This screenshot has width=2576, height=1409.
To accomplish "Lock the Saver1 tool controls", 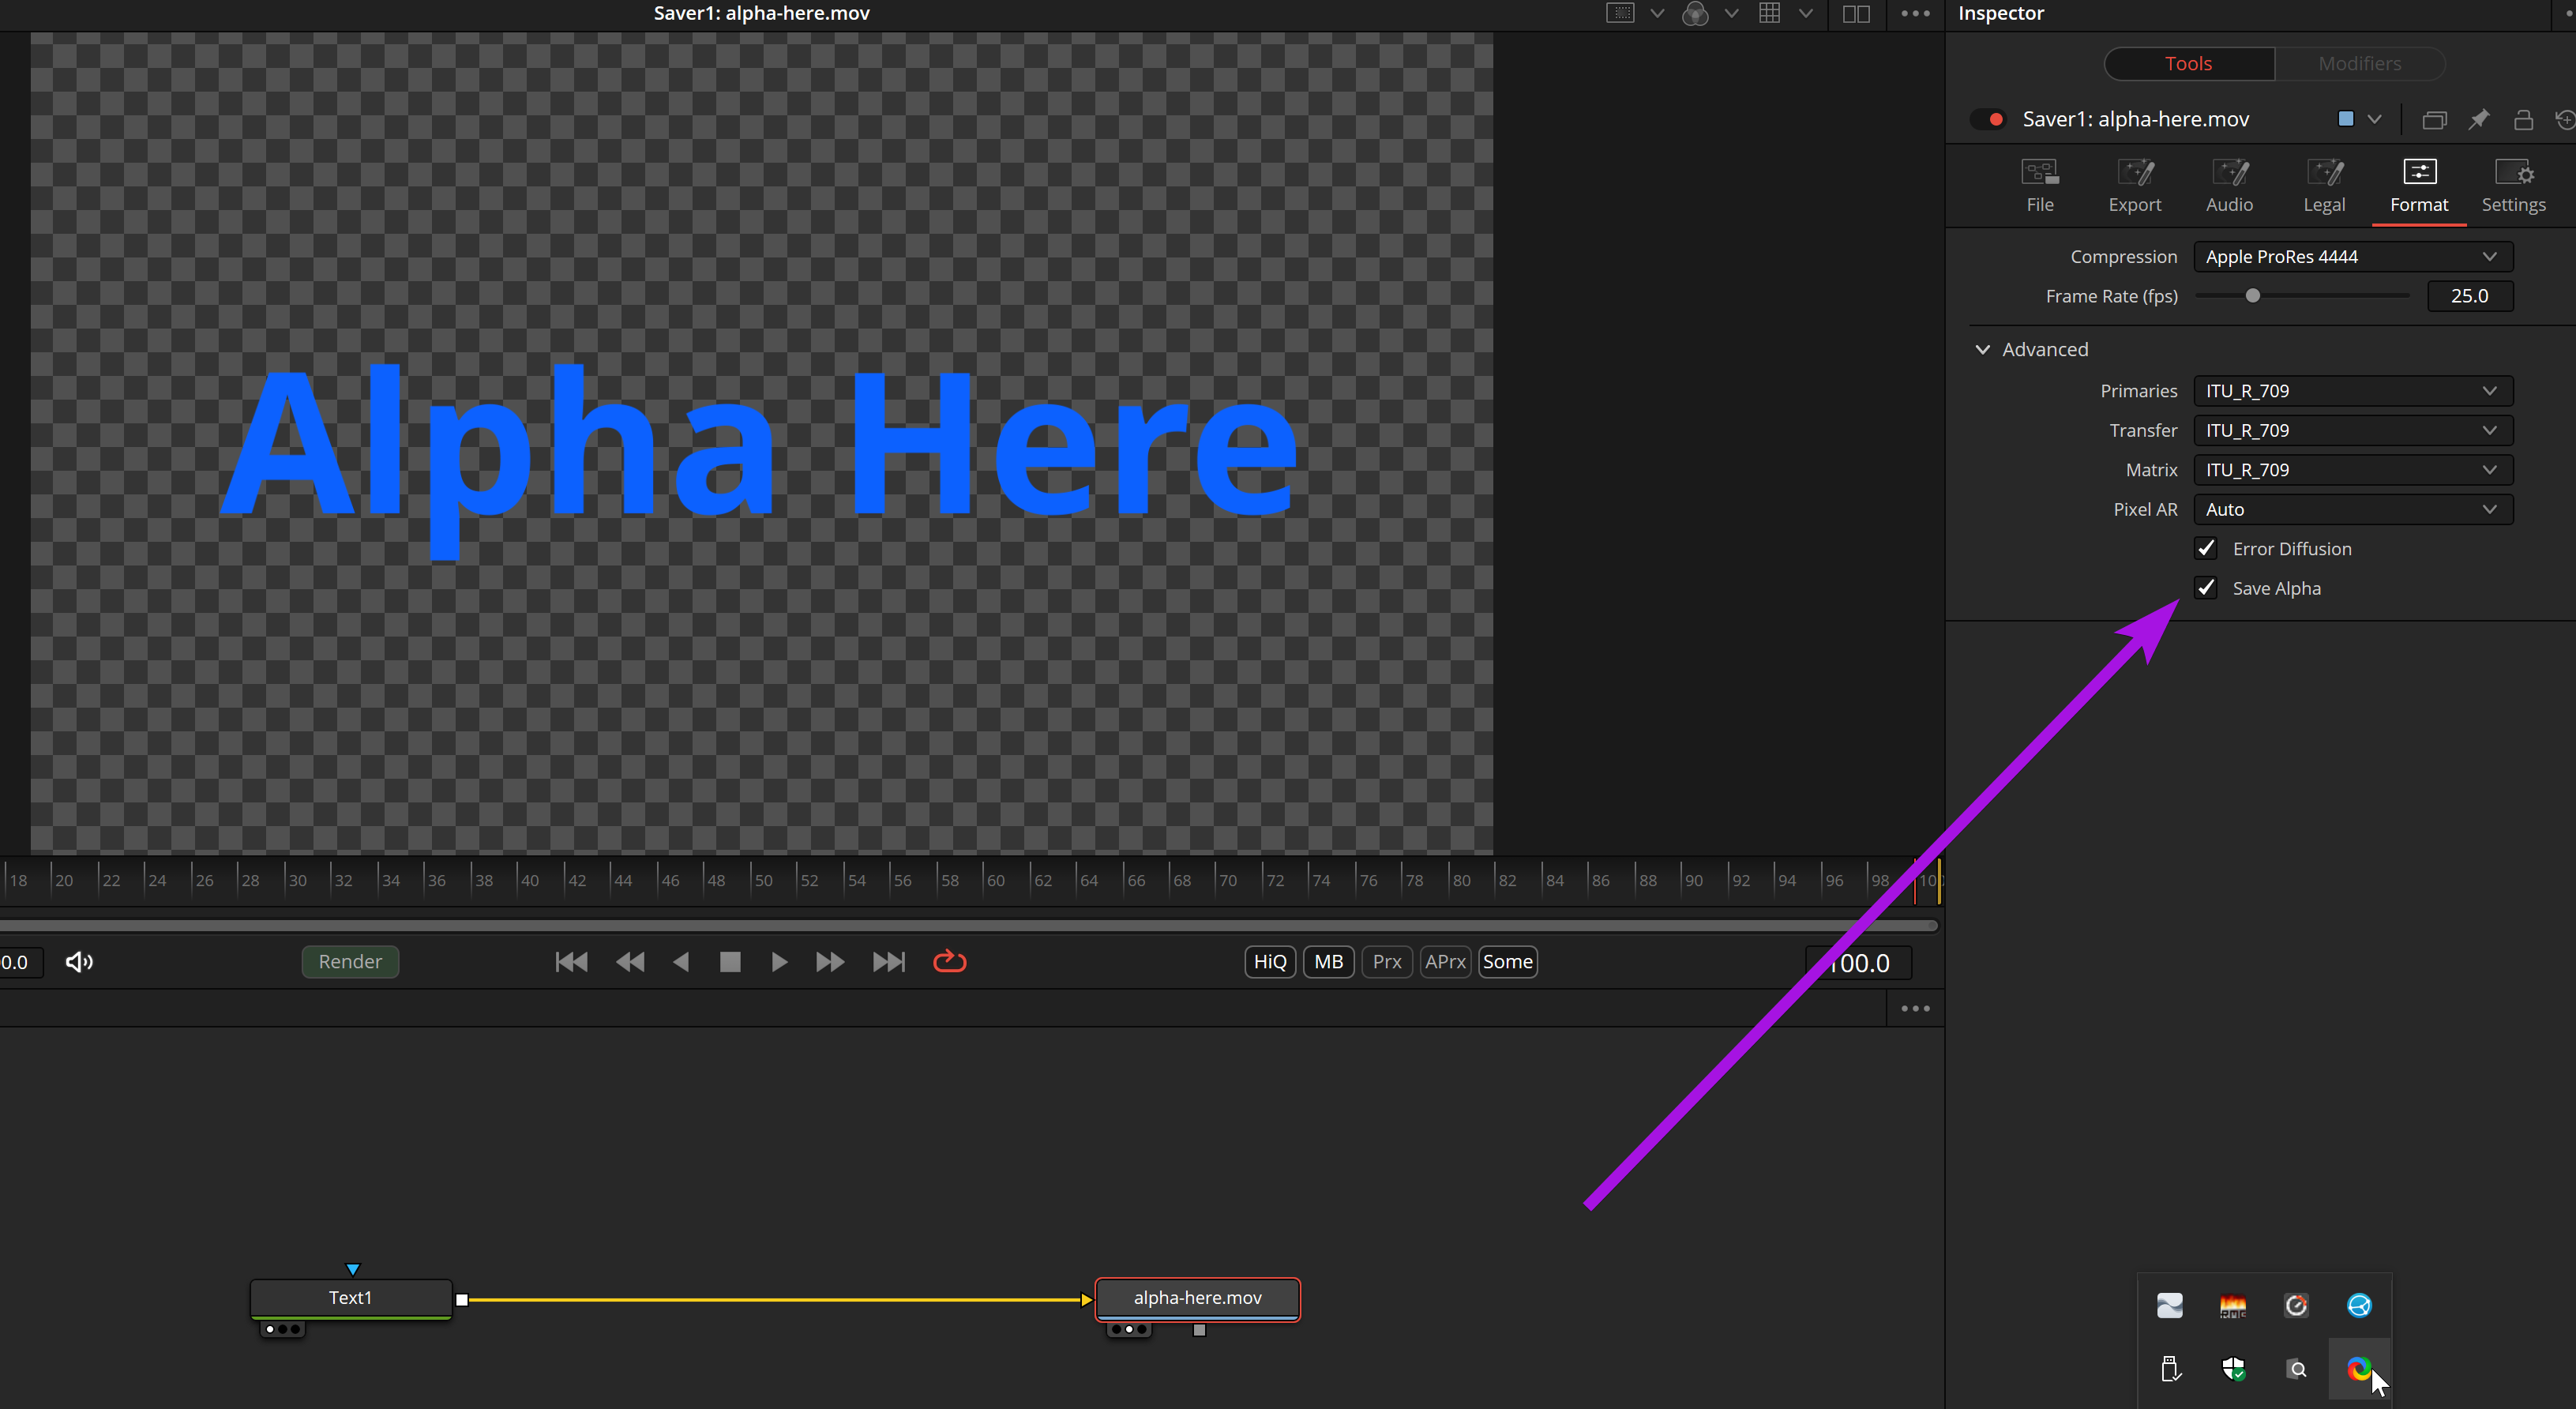I will [2523, 120].
